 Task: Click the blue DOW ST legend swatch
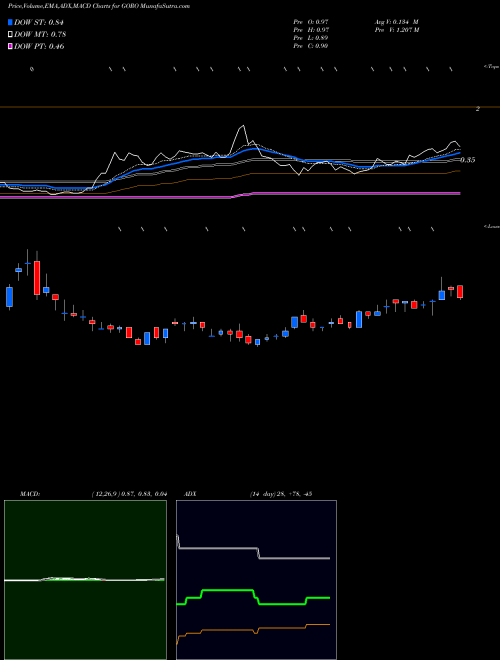coord(10,22)
